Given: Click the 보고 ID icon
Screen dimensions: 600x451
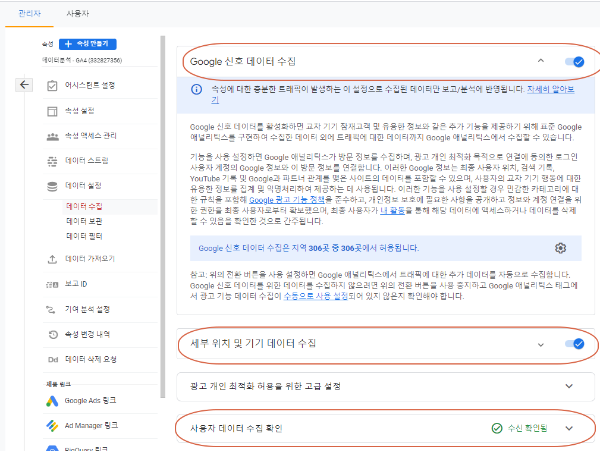Looking at the screenshot, I should [52, 284].
